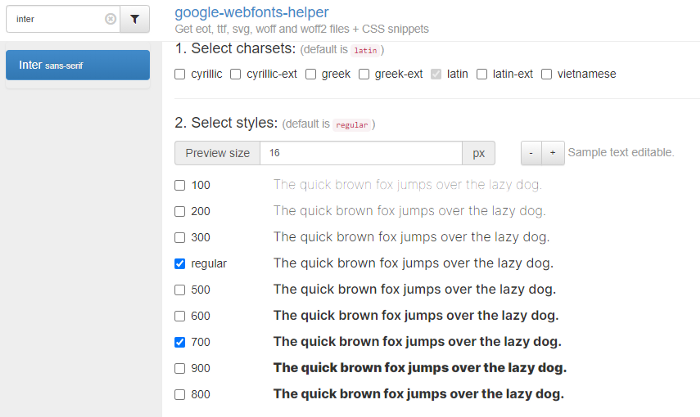Click the 500 weight sample sentence
Viewport: 700px width, 417px height.
pyautogui.click(x=415, y=289)
